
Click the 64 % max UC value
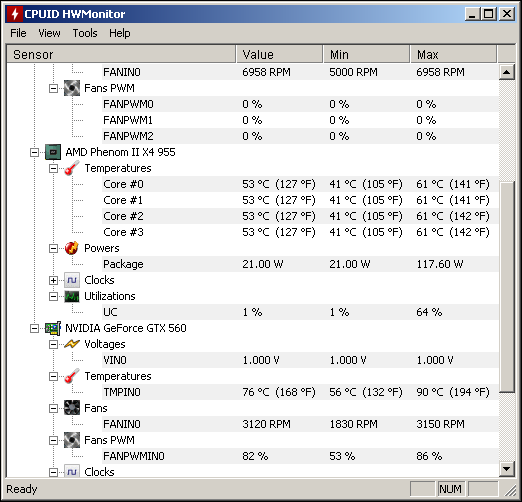(429, 312)
